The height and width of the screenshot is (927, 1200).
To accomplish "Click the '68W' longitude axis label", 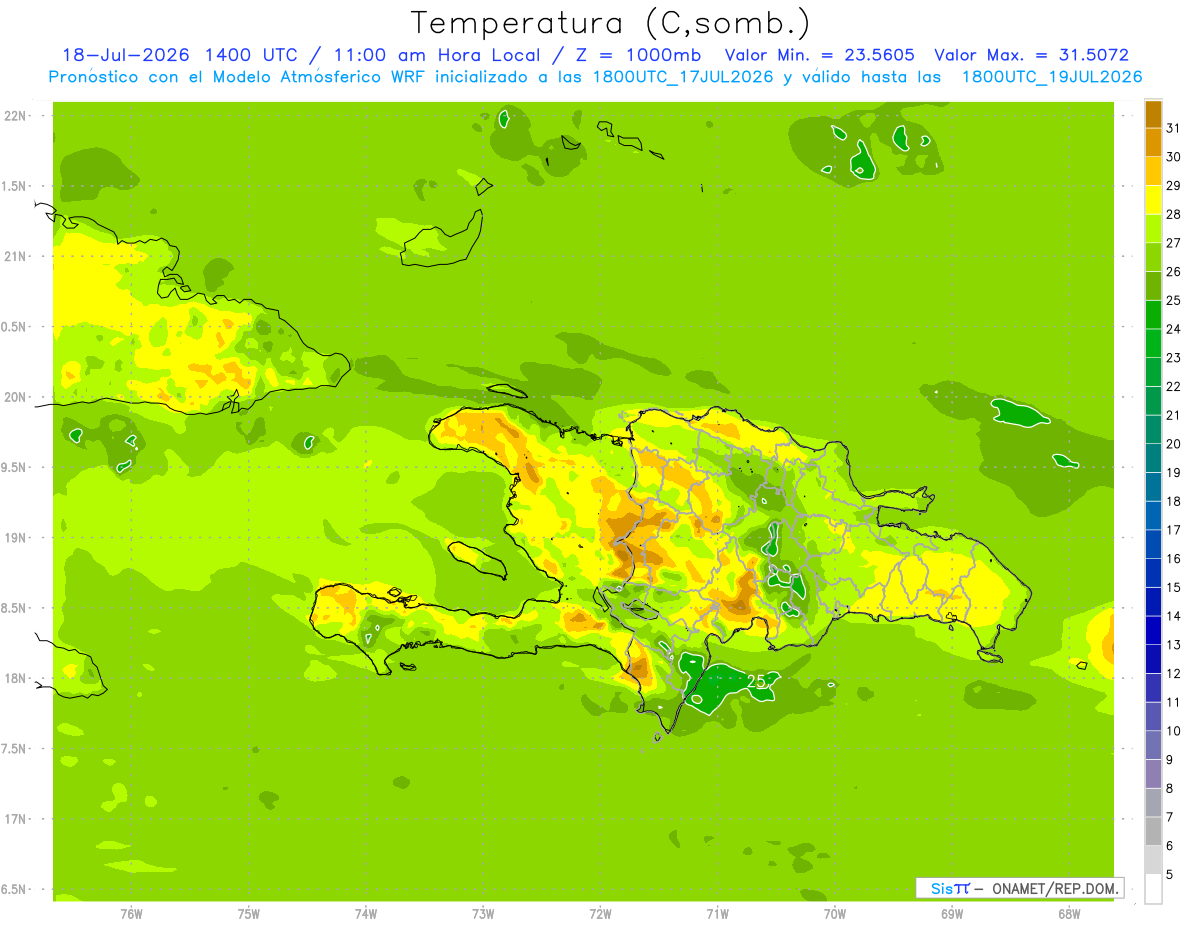I will click(1069, 913).
